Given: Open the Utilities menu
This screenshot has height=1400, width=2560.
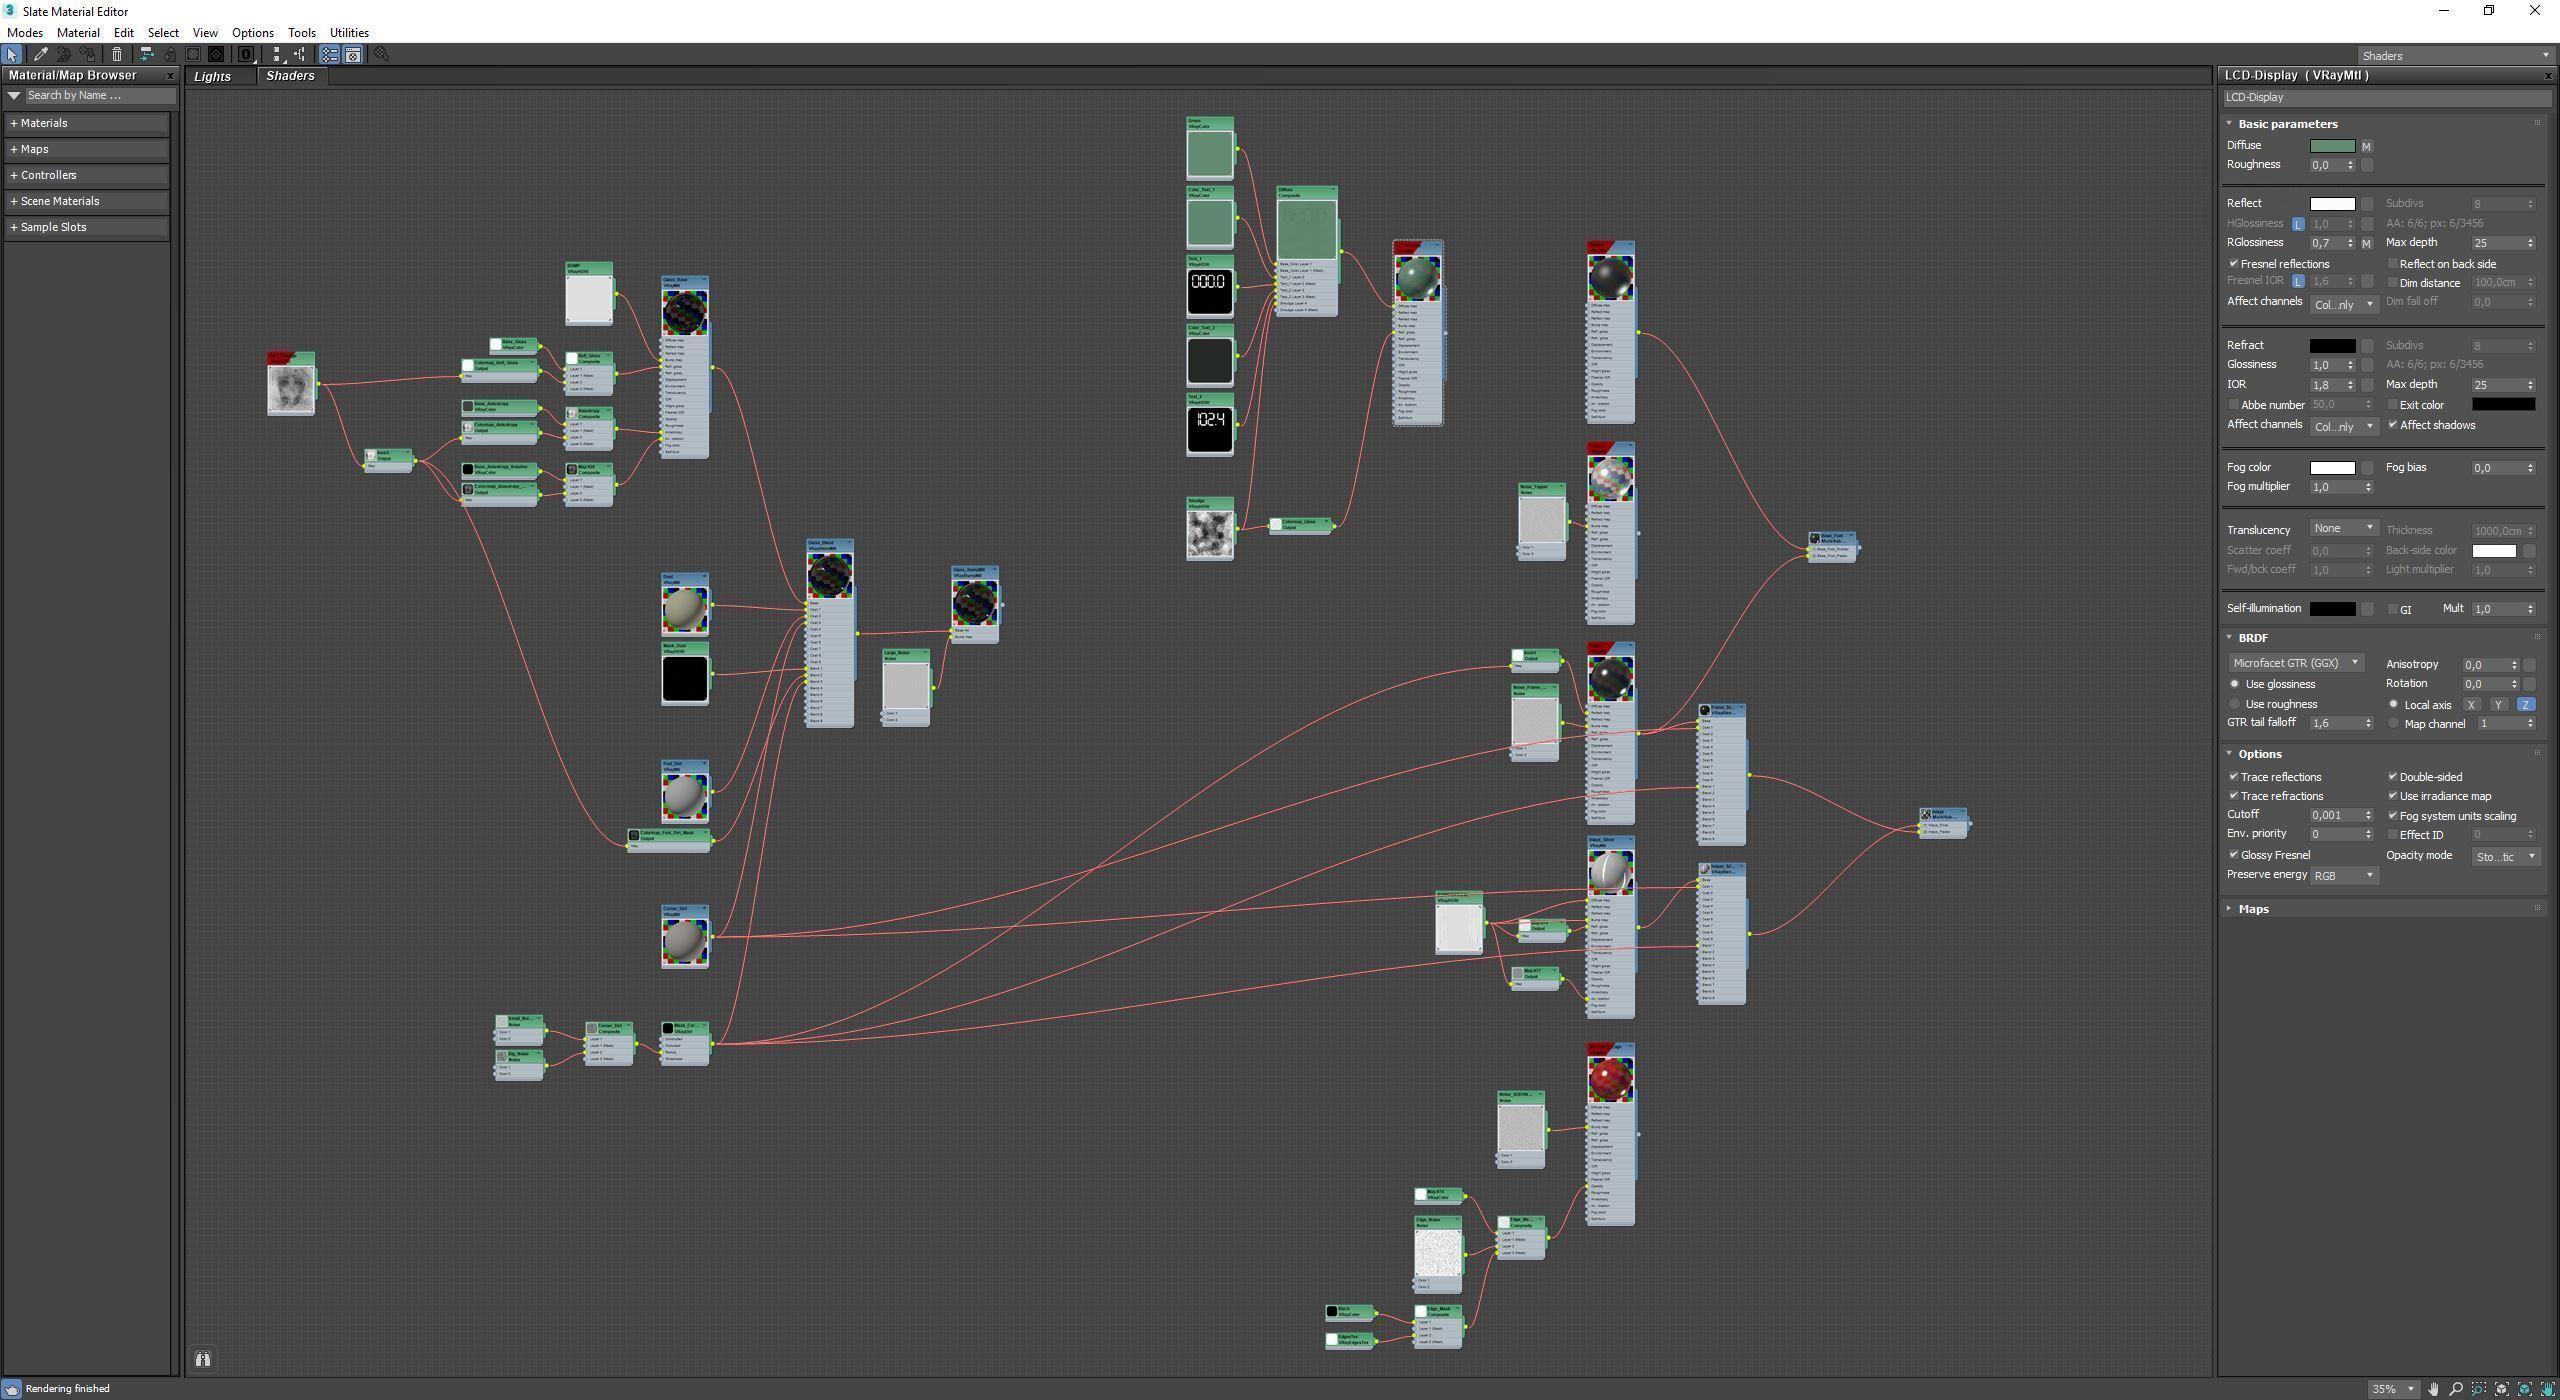Looking at the screenshot, I should tap(349, 33).
